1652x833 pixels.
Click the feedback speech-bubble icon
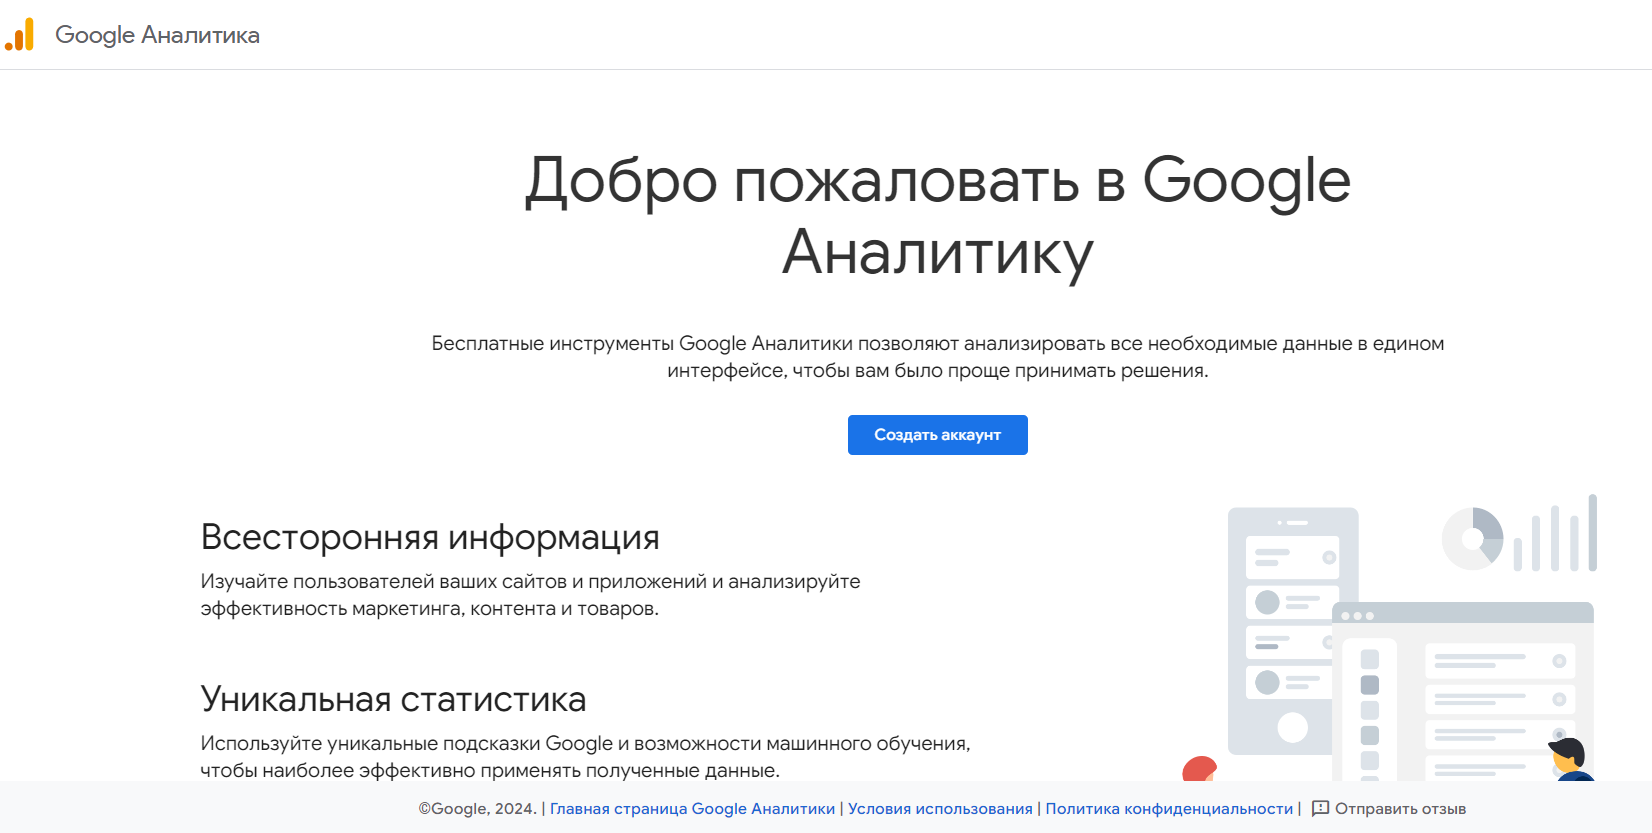pyautogui.click(x=1320, y=808)
